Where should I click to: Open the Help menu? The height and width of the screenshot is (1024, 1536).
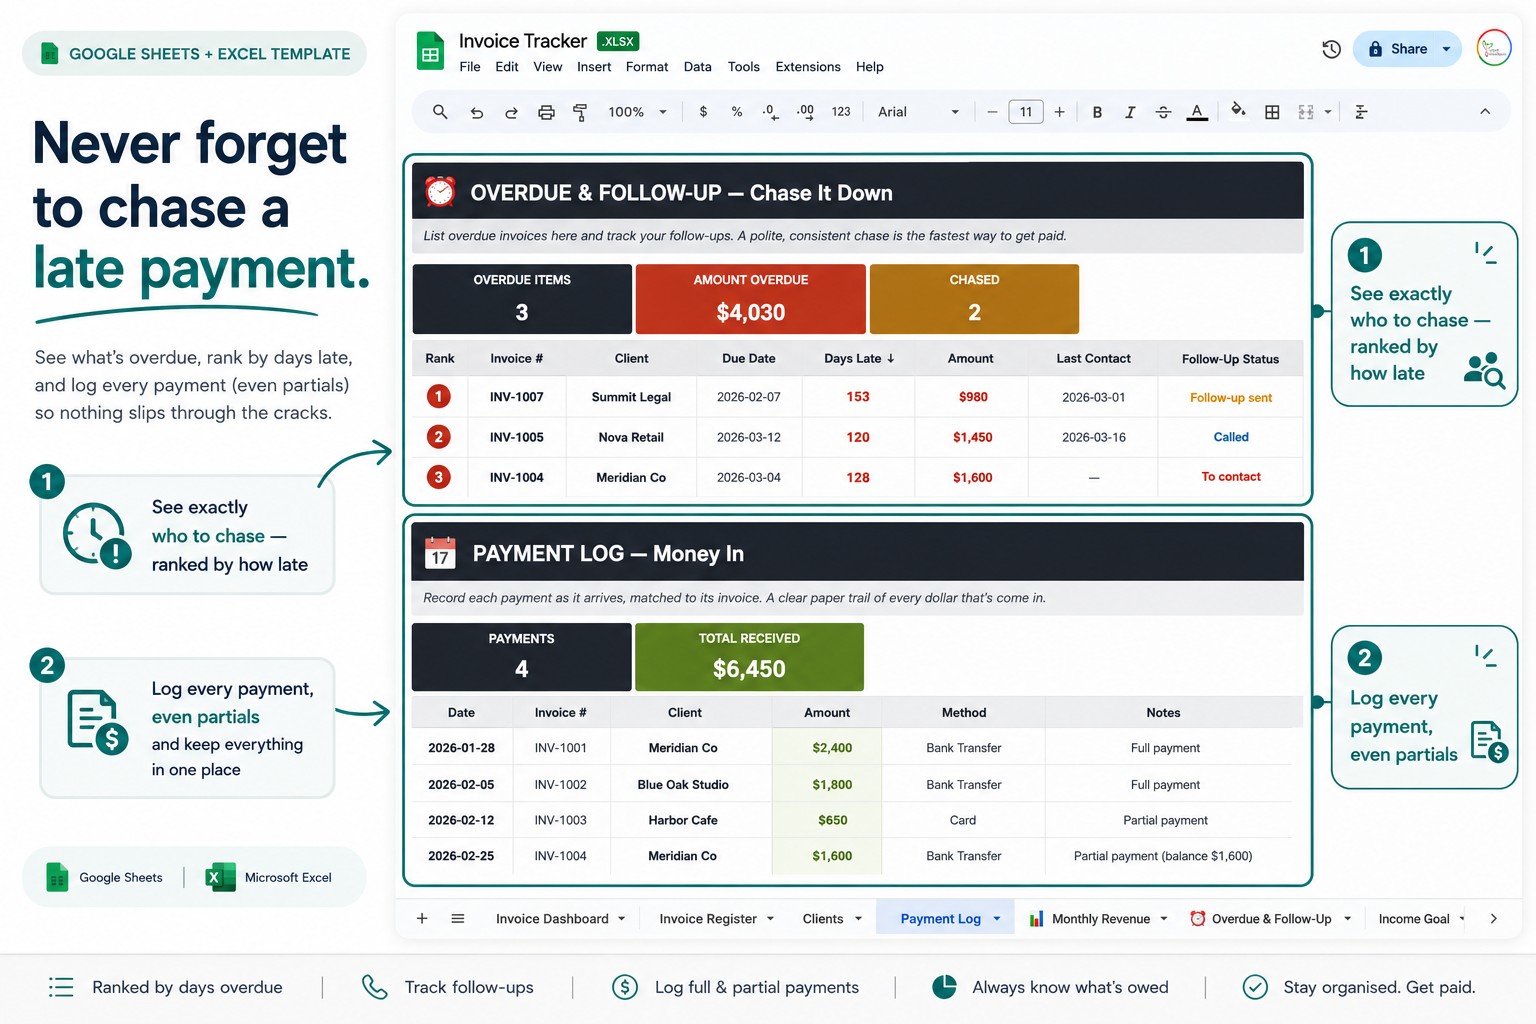(870, 67)
